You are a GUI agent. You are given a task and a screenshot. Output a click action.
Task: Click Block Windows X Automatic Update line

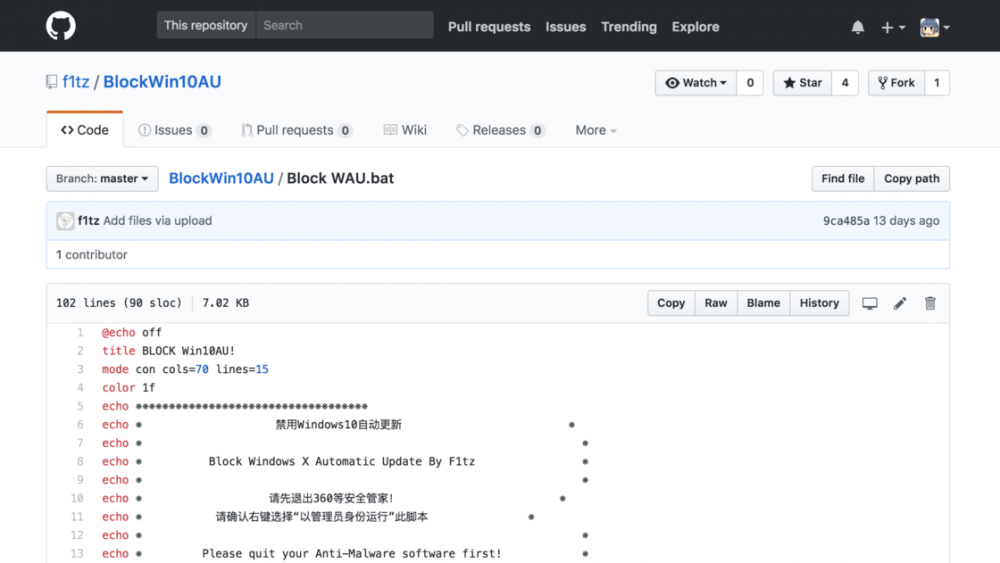click(x=342, y=462)
